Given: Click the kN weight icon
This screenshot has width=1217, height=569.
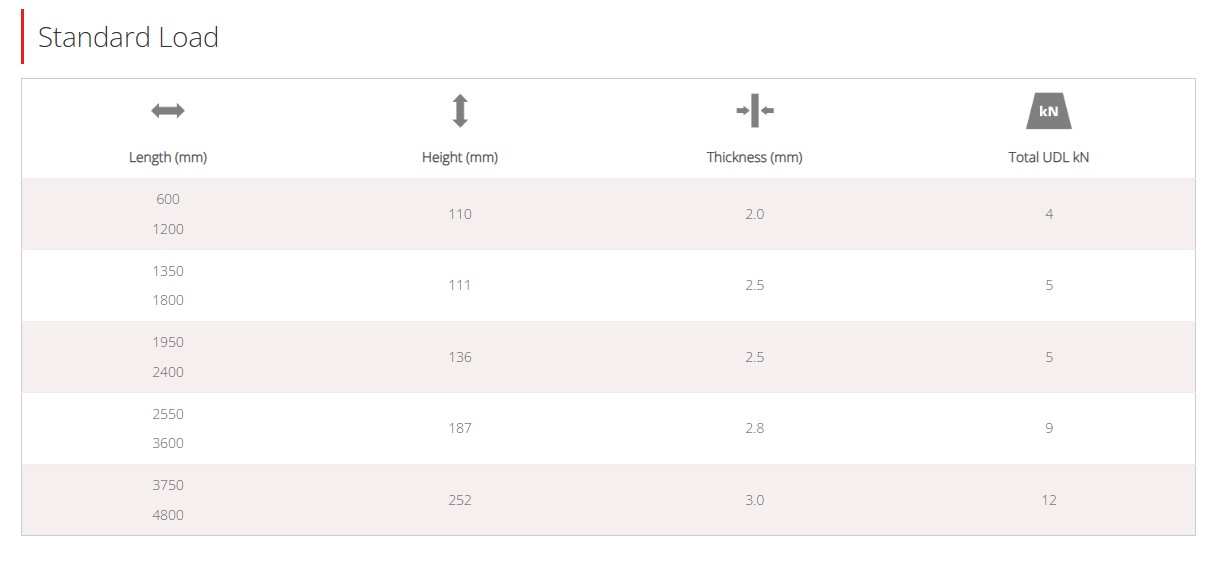Looking at the screenshot, I should pos(1049,111).
